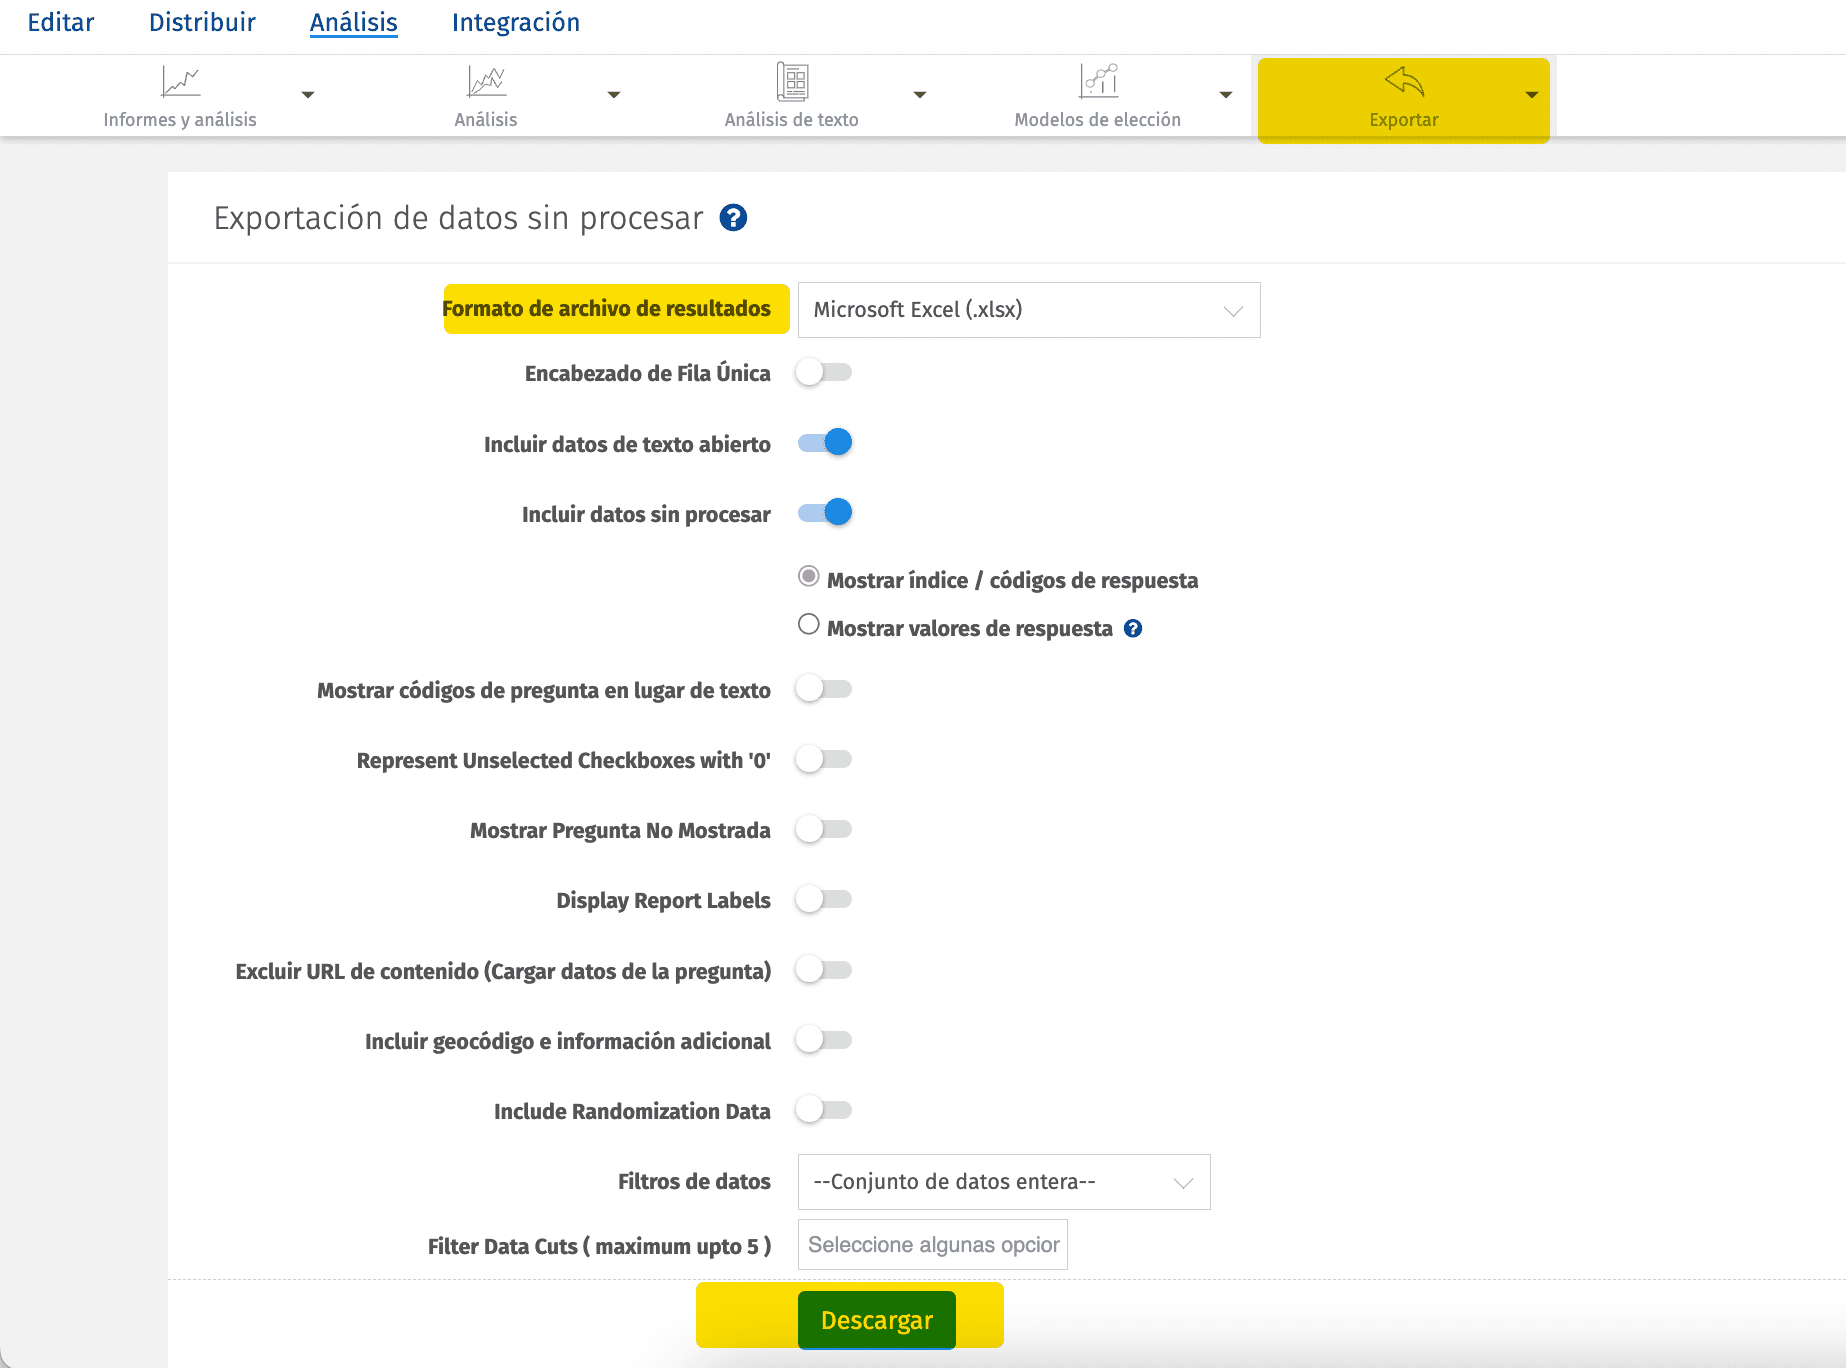This screenshot has width=1846, height=1368.
Task: Select the Exportar arrow icon
Action: [x=1403, y=82]
